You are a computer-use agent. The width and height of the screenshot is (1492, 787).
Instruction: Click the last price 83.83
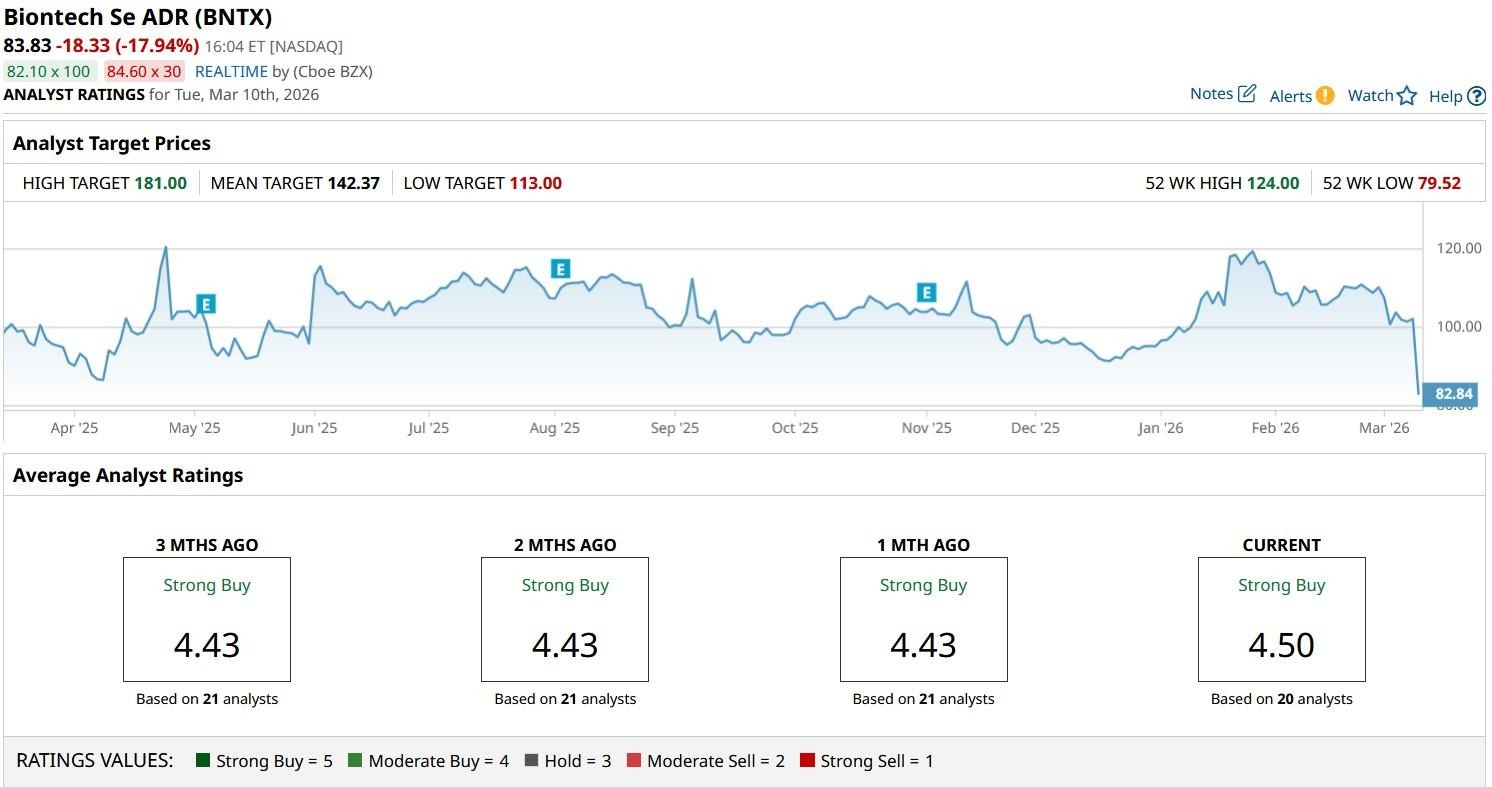pyautogui.click(x=27, y=46)
